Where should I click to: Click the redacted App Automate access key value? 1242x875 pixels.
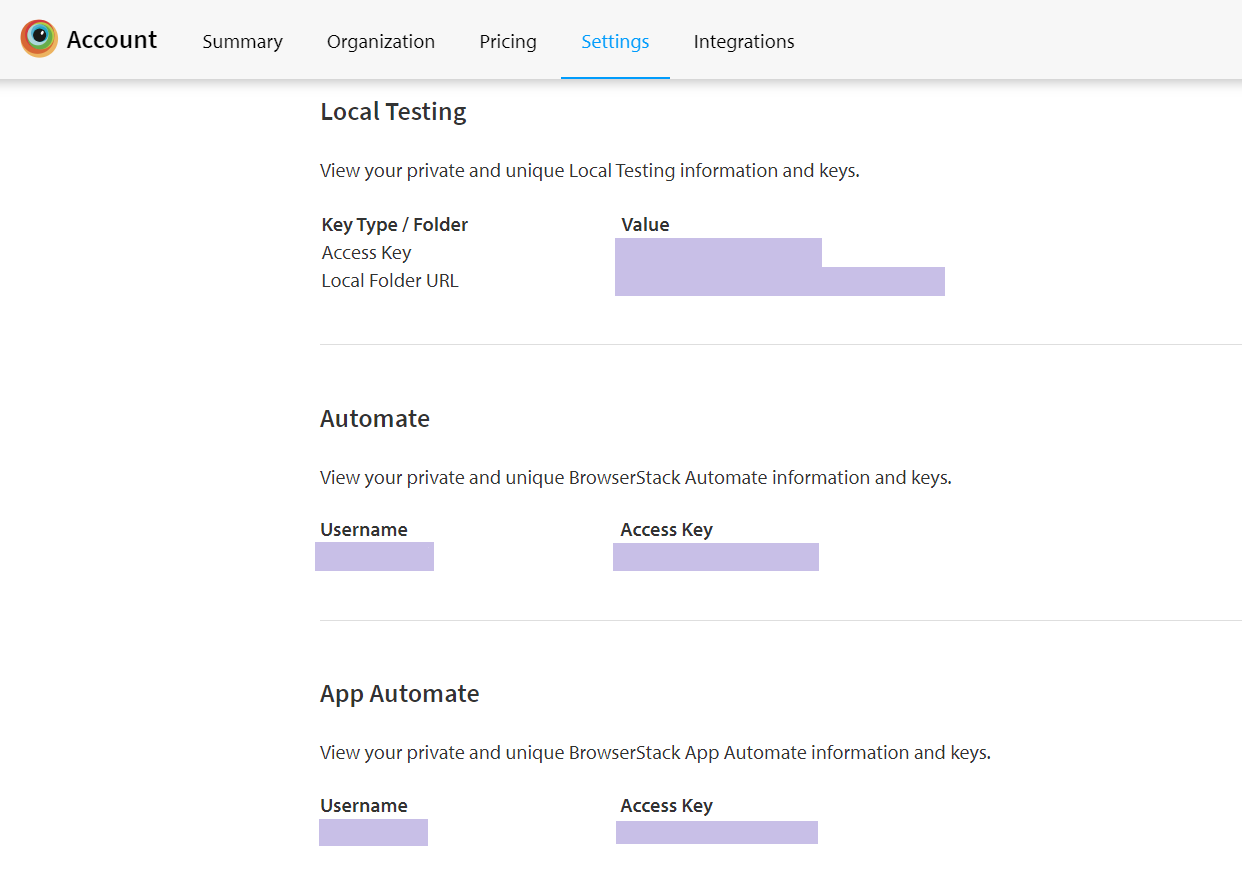[x=717, y=832]
